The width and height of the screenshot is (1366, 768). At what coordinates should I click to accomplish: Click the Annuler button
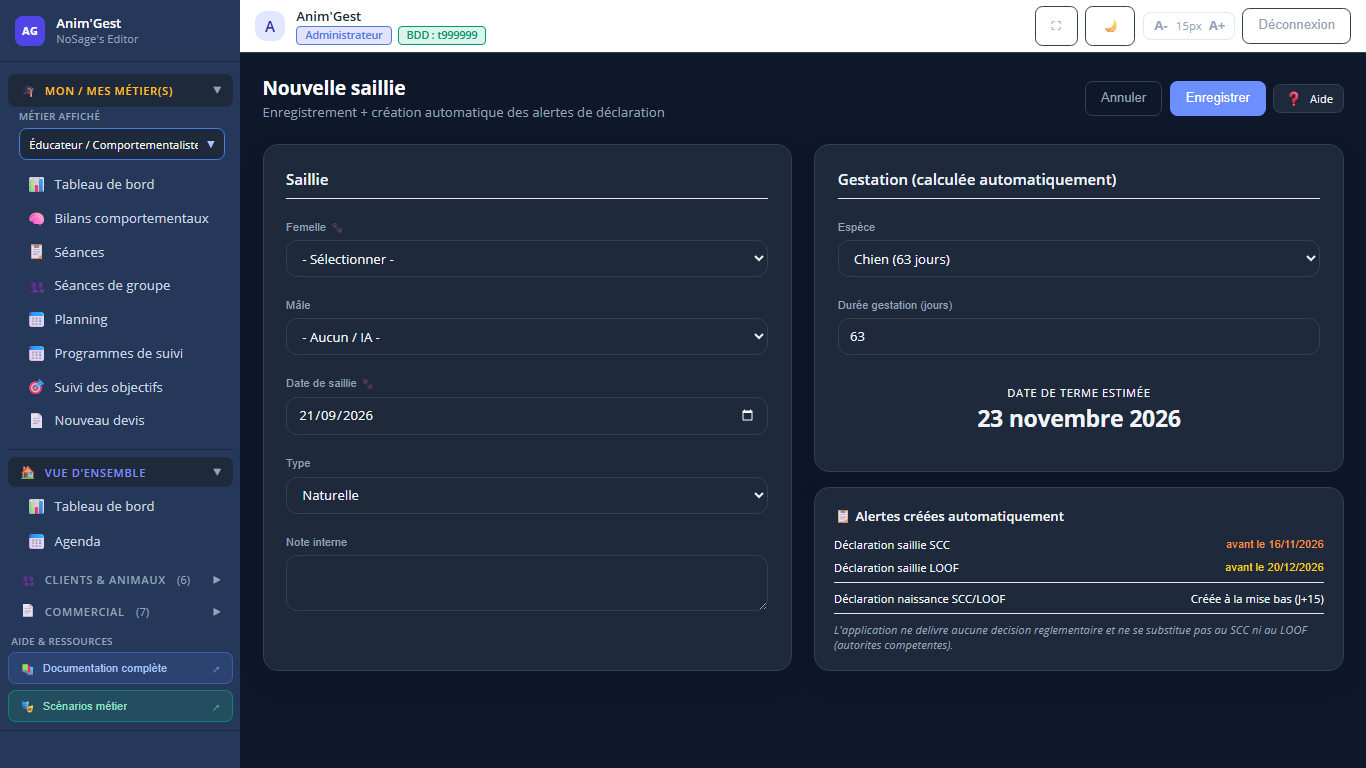coord(1123,98)
